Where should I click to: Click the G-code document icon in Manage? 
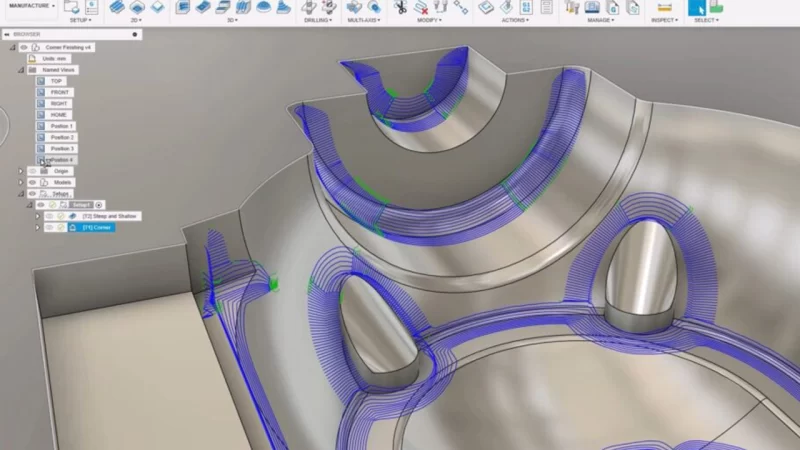pos(612,7)
